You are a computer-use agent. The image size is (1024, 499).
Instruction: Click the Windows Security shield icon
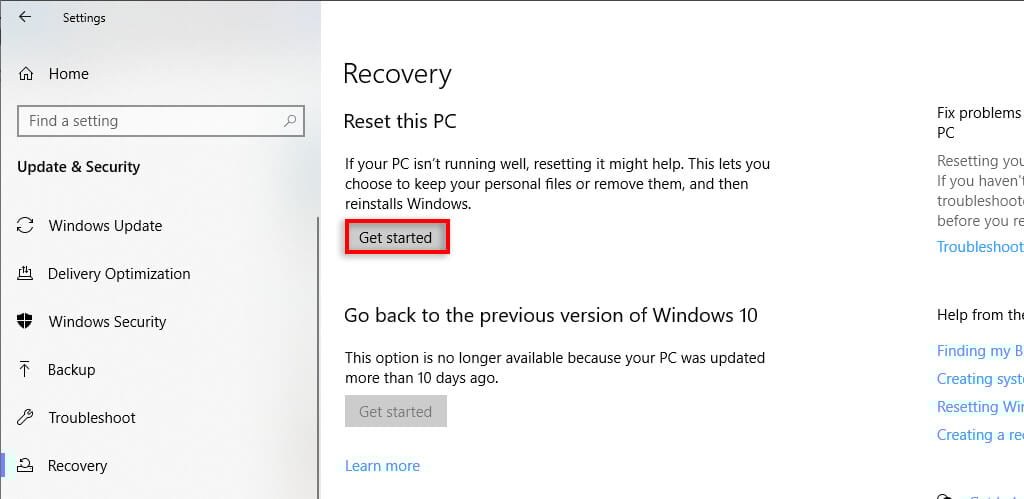[26, 322]
